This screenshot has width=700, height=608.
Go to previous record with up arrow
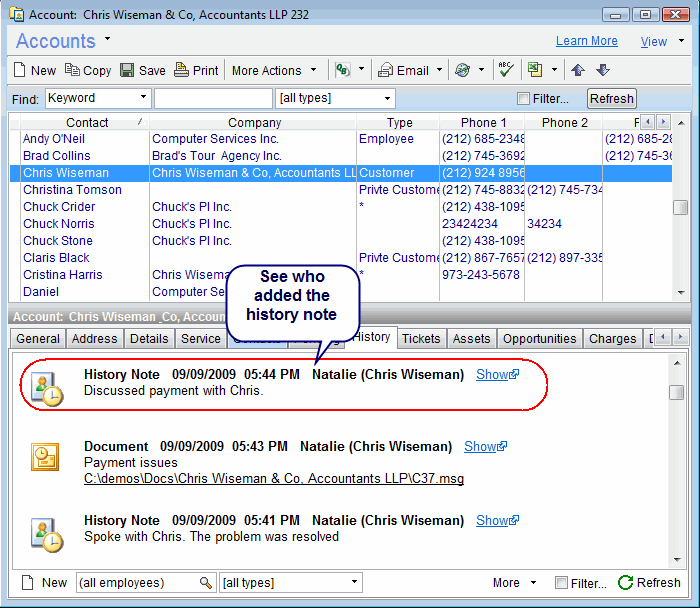[x=579, y=71]
